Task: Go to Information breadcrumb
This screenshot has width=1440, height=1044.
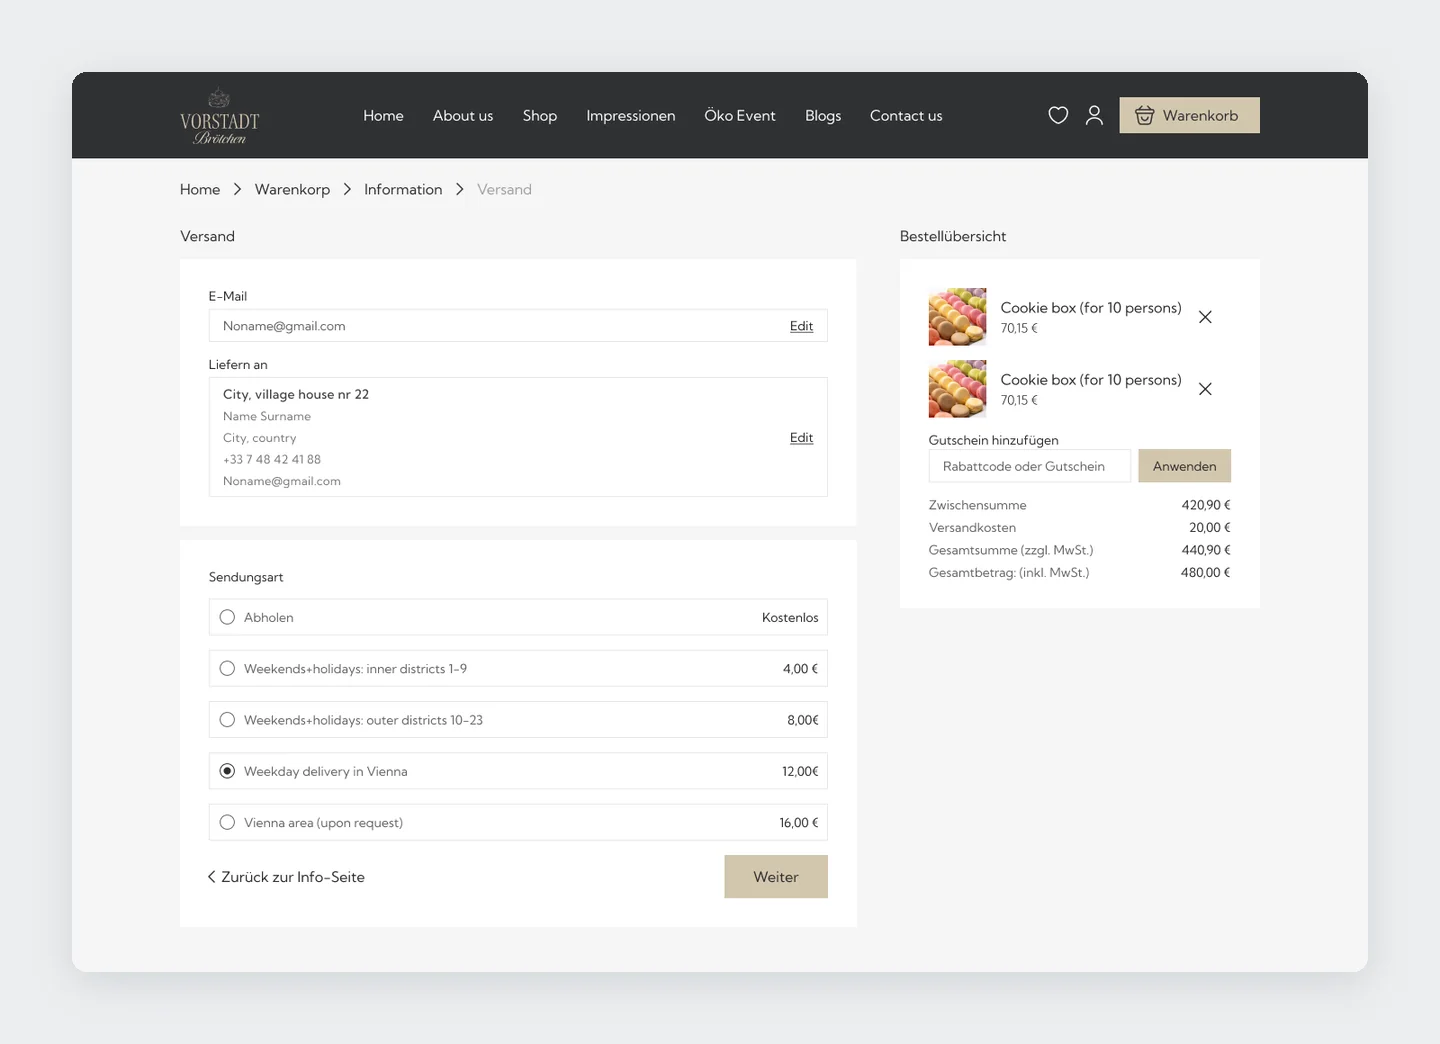Action: [403, 189]
